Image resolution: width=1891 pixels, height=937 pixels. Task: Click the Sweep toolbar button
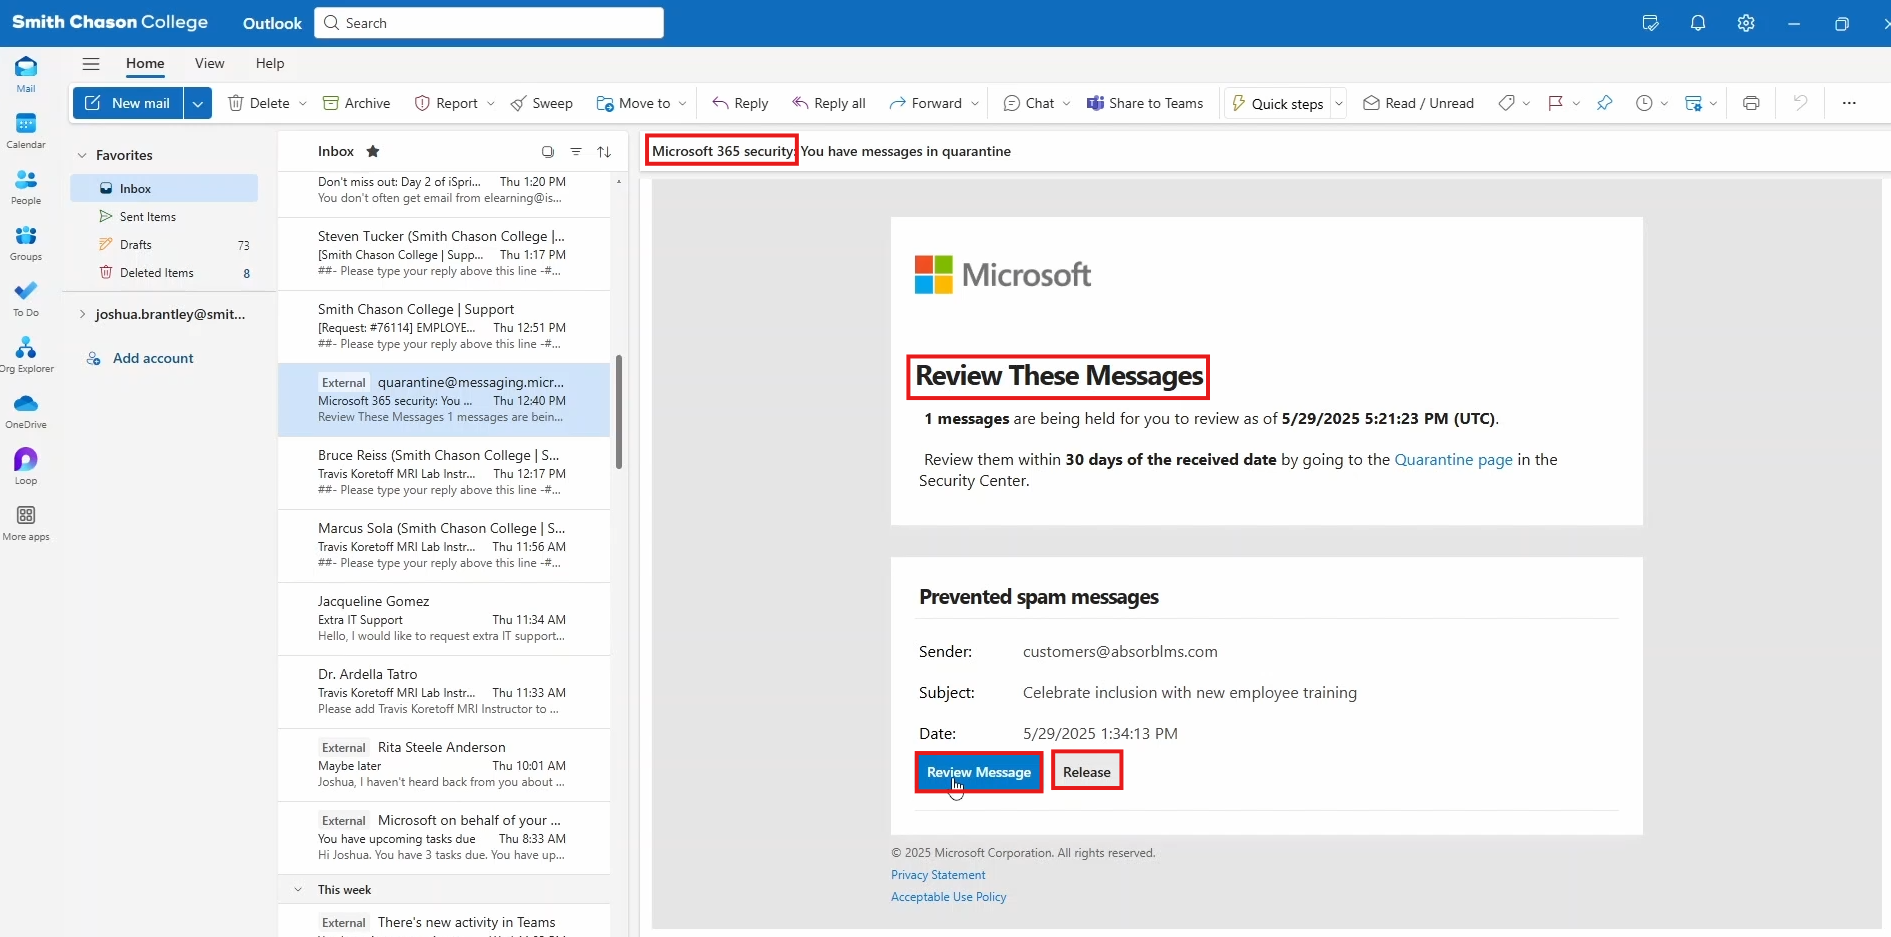541,103
